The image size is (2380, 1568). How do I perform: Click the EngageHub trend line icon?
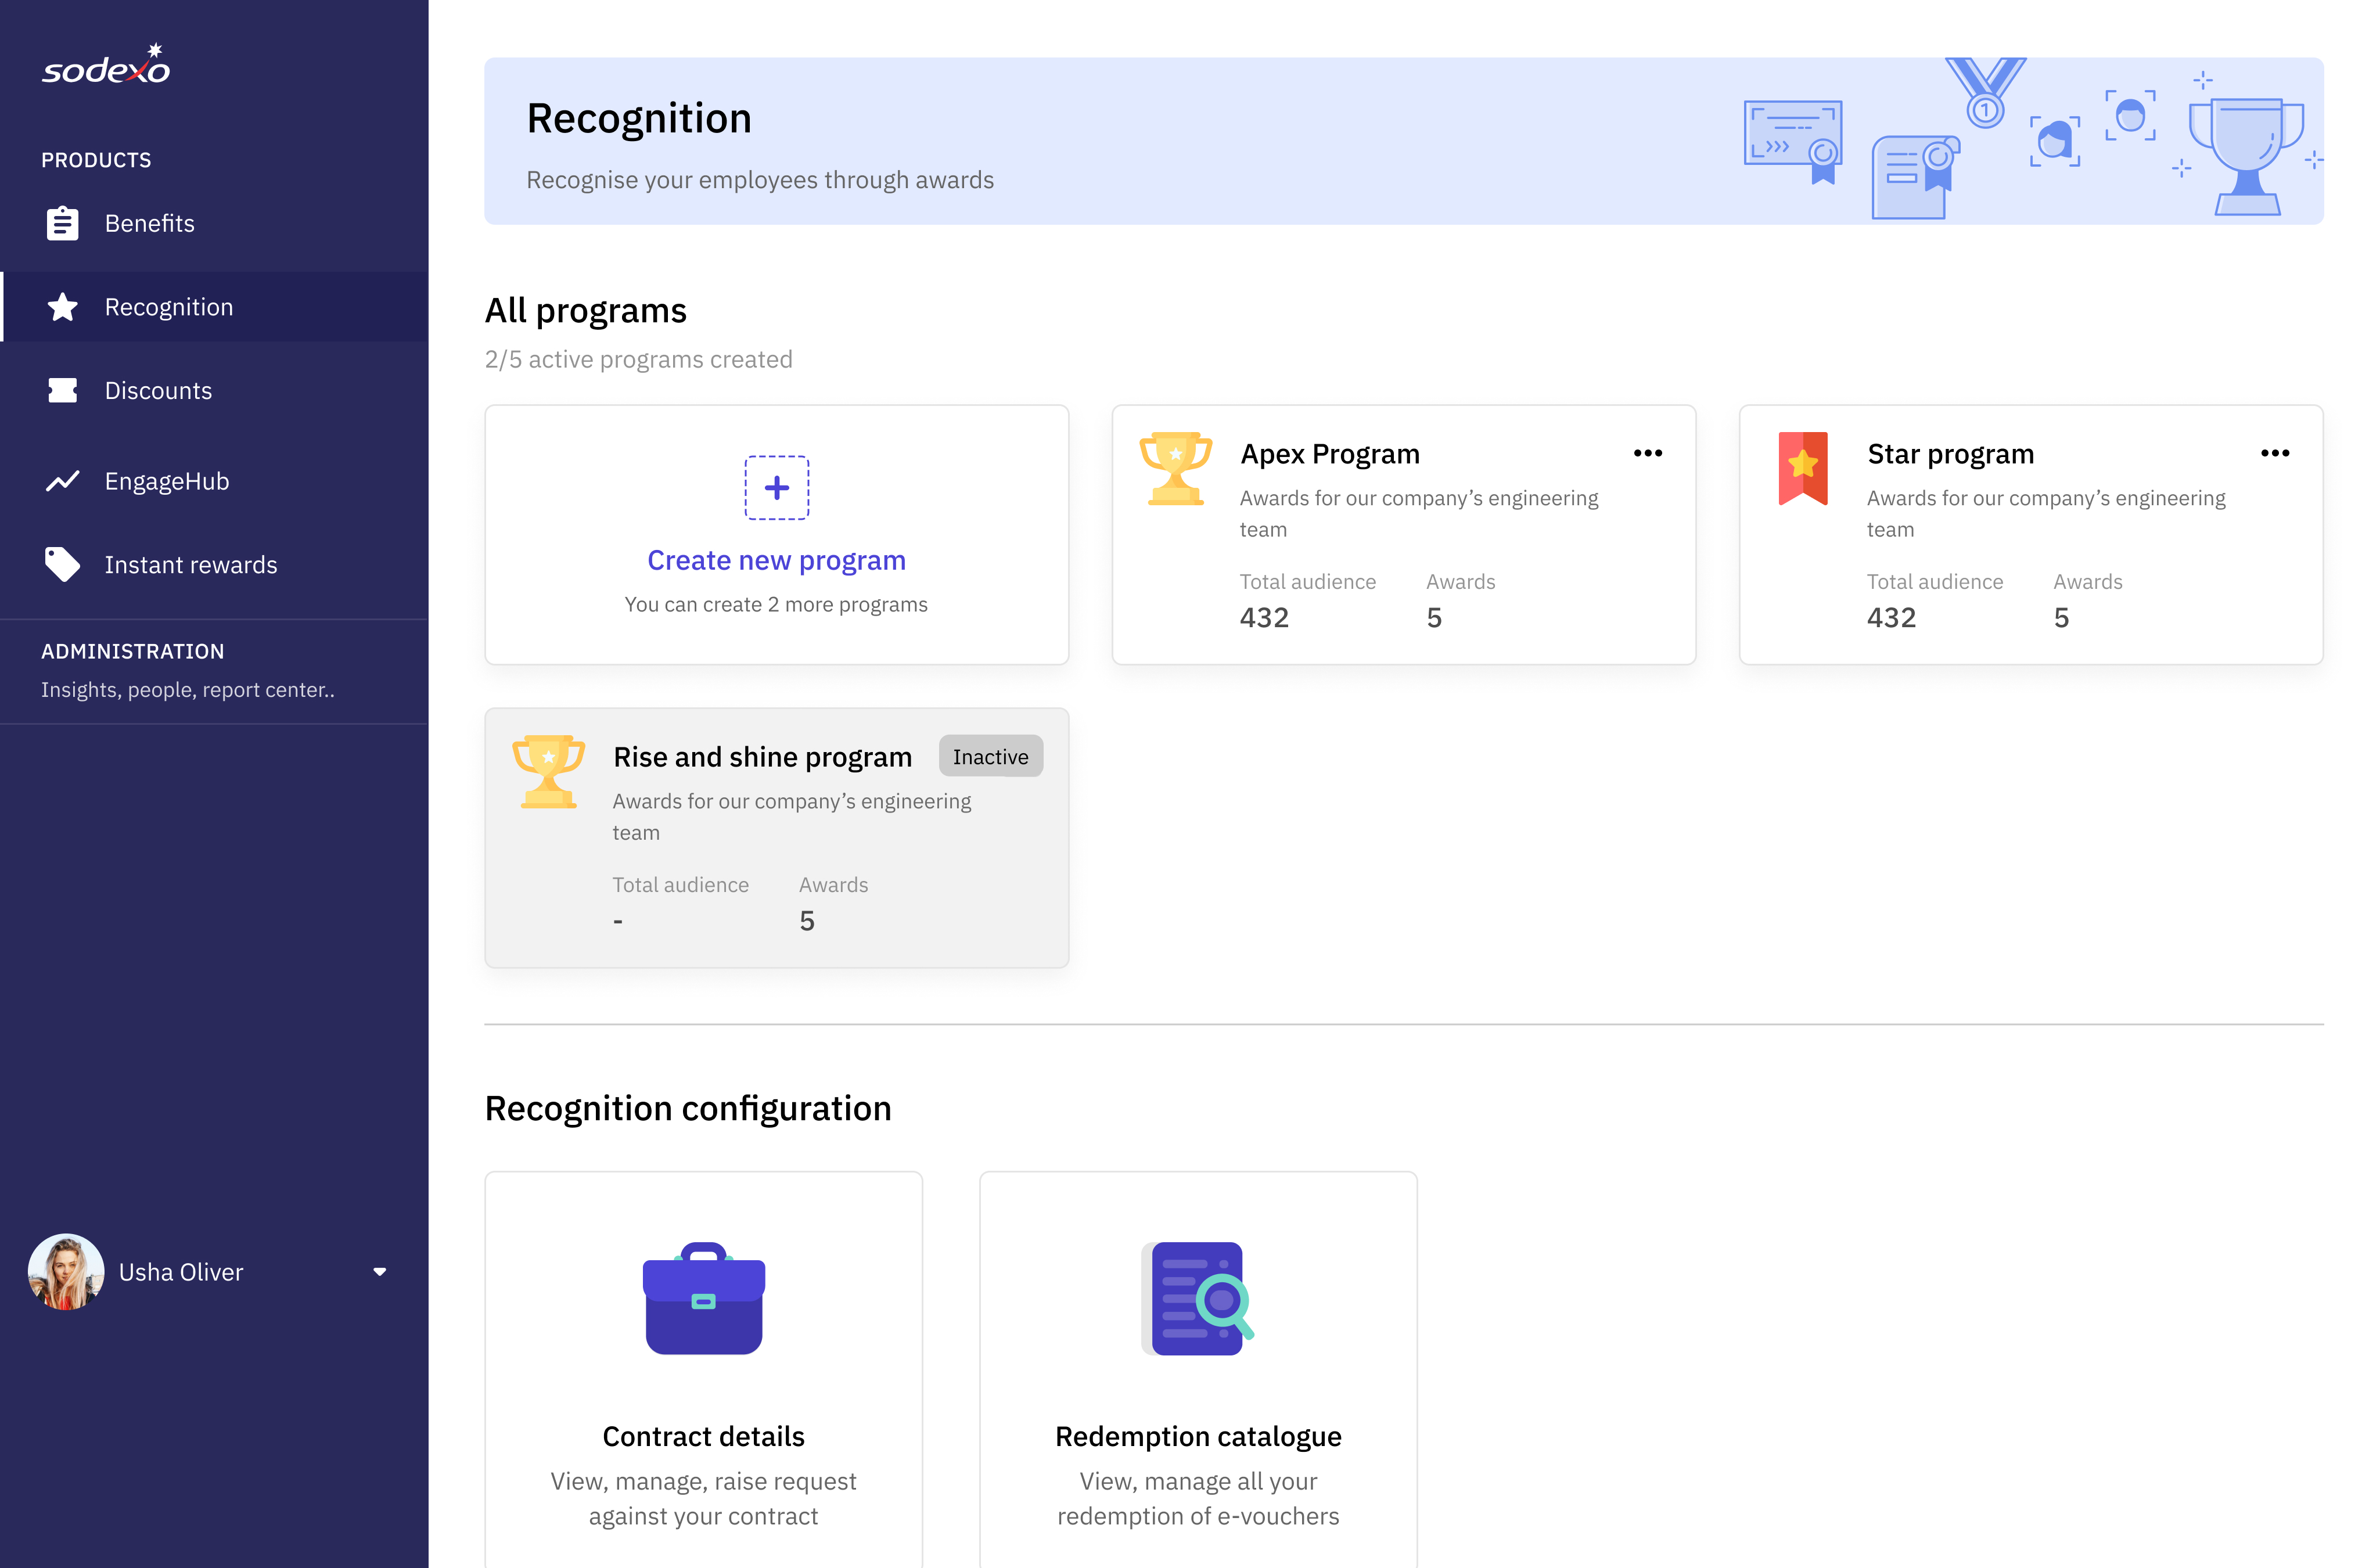(62, 481)
